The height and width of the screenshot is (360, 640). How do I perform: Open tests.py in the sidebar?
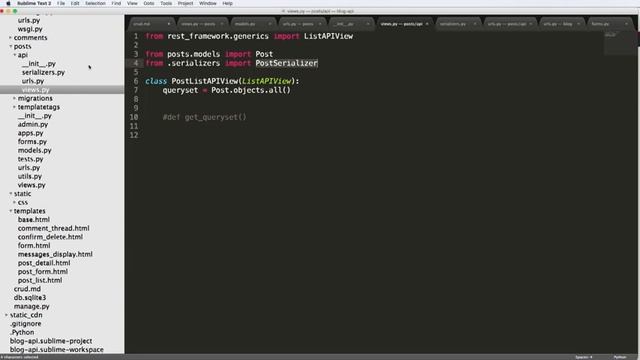tap(30, 159)
